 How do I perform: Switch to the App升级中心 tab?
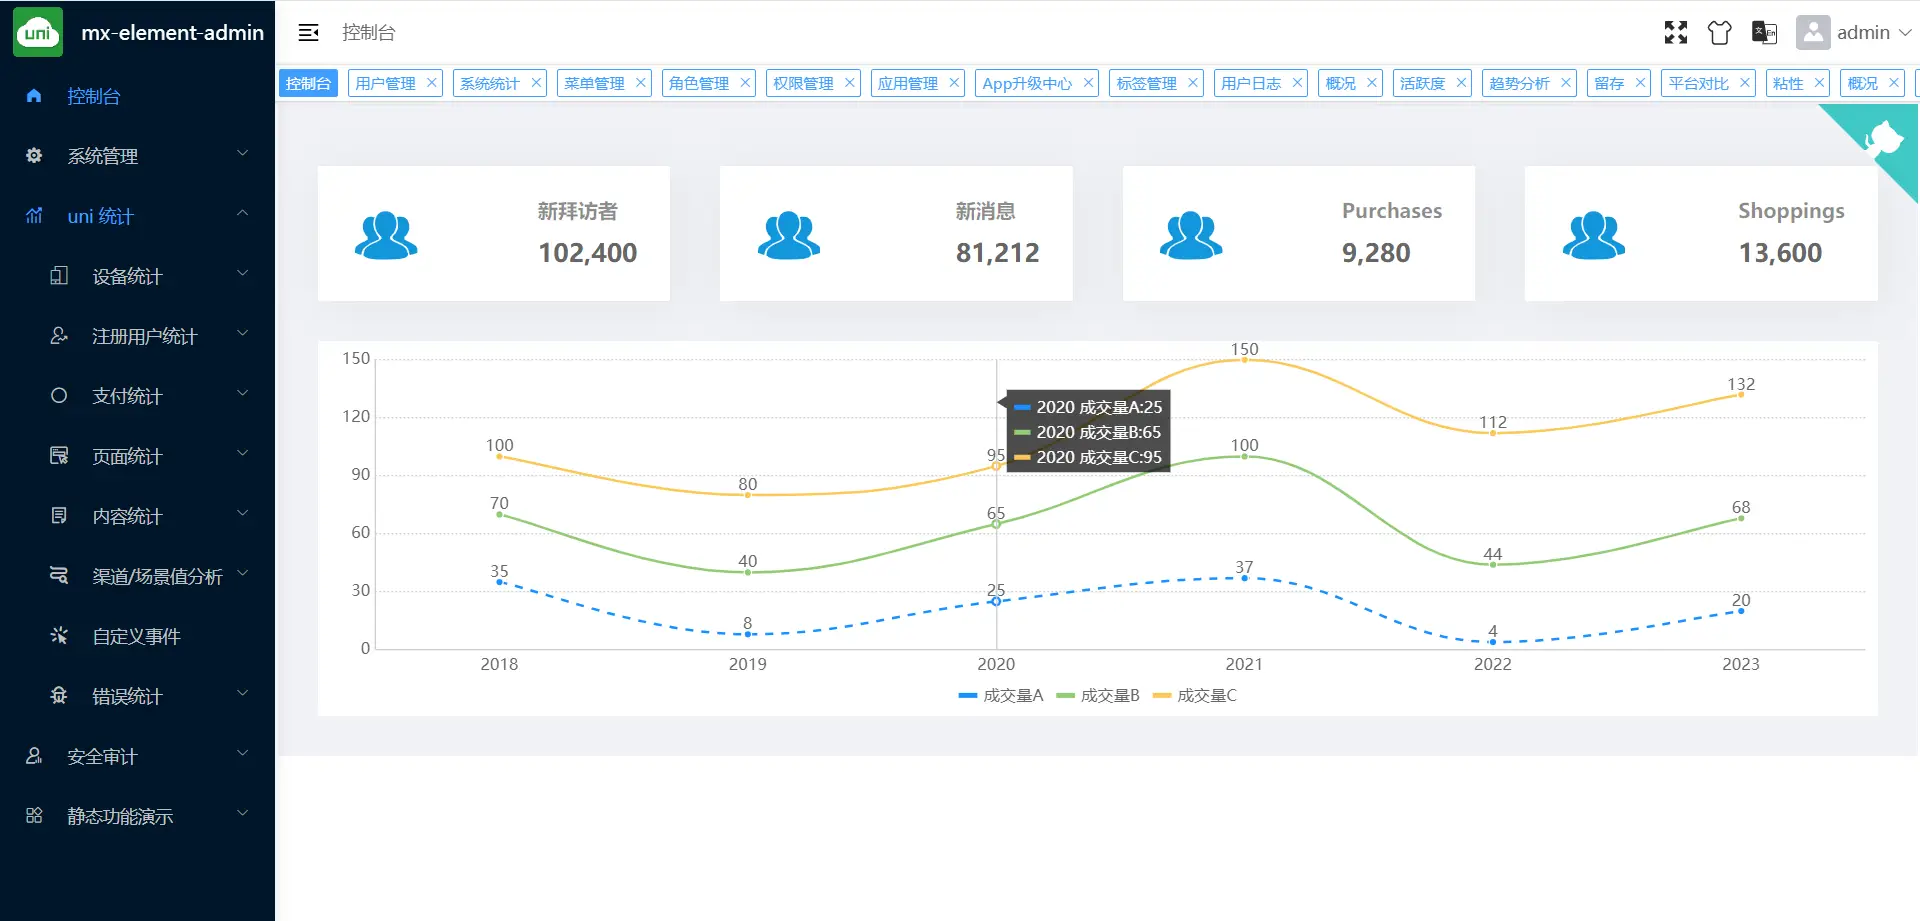[x=1026, y=83]
